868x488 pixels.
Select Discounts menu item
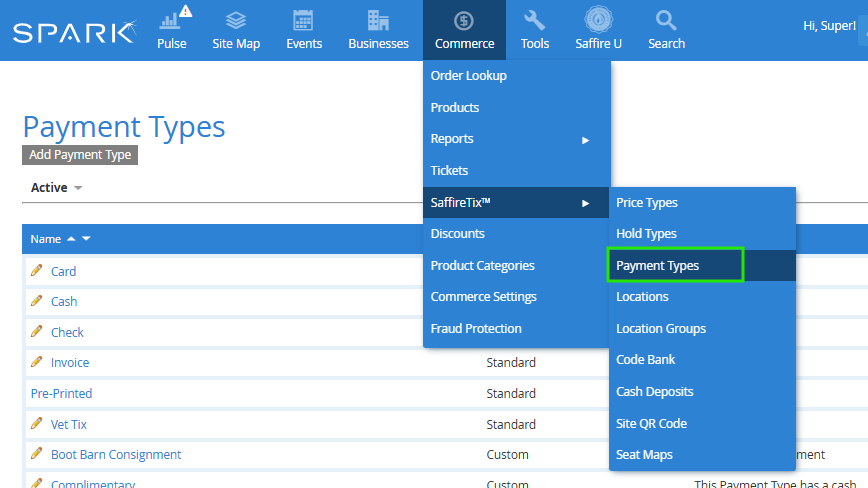click(457, 233)
